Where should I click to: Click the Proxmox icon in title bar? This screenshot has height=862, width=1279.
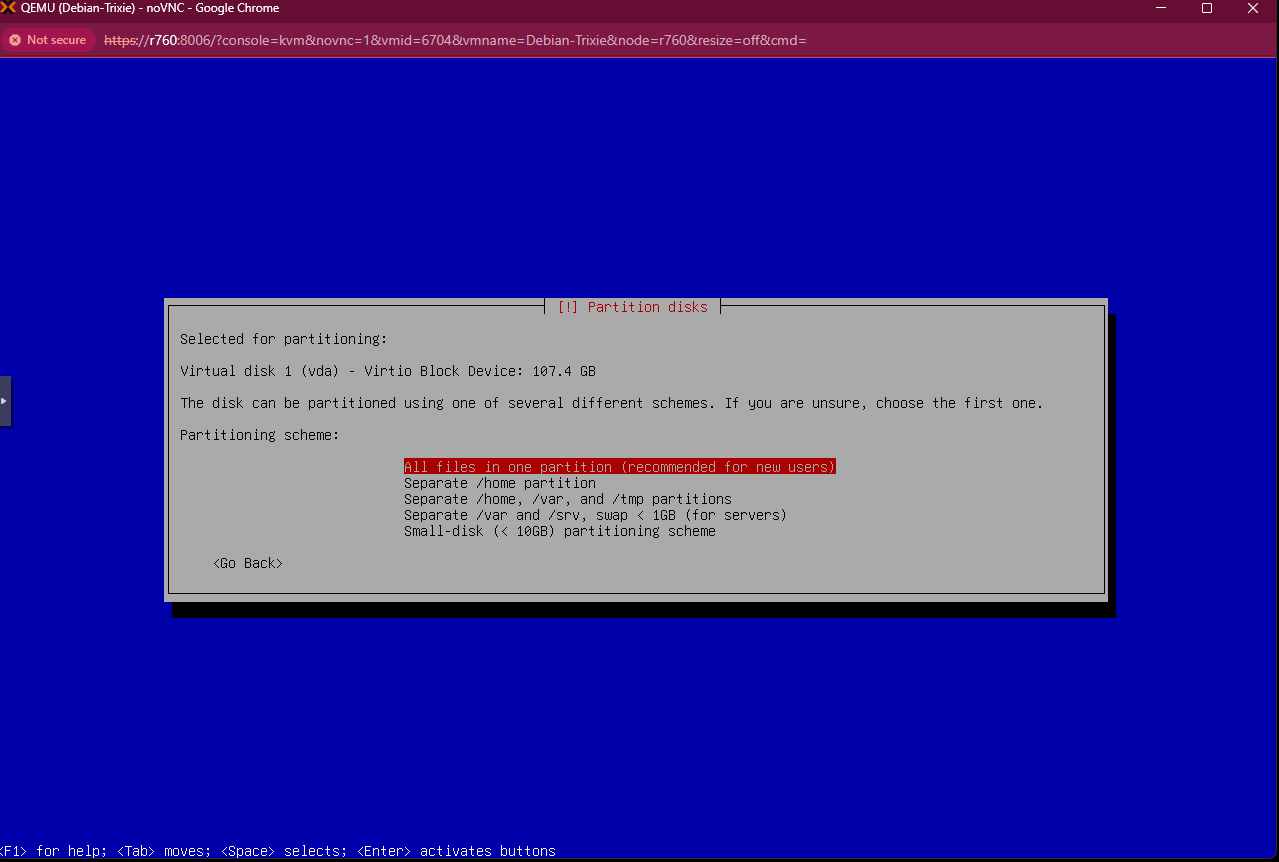pos(9,8)
